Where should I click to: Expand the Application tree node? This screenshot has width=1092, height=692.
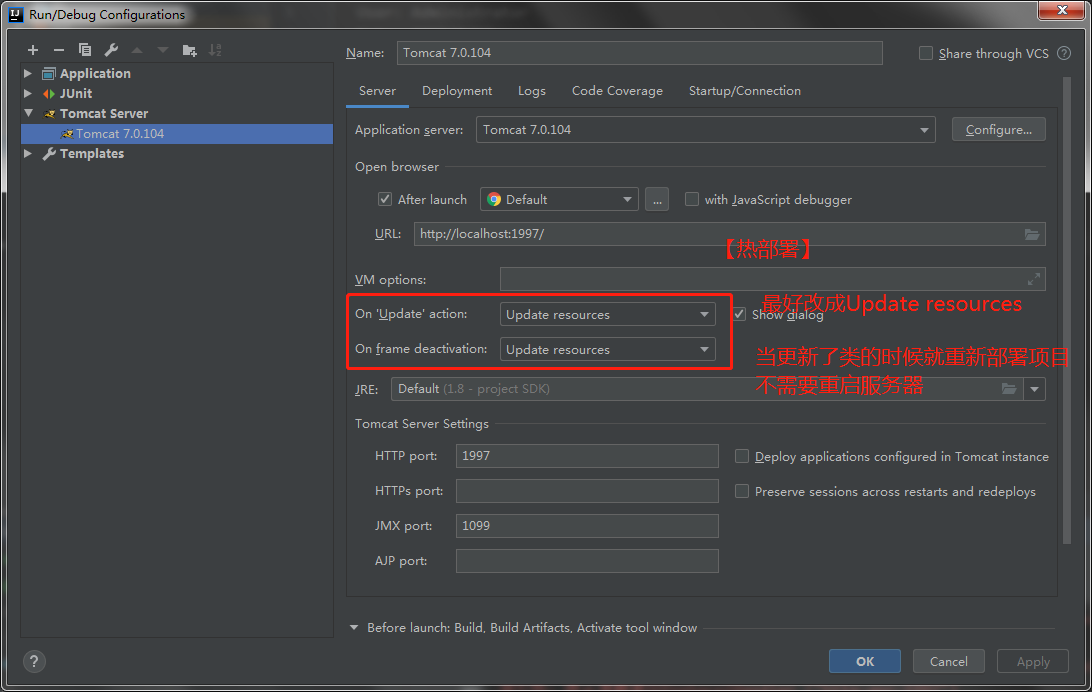(x=28, y=73)
